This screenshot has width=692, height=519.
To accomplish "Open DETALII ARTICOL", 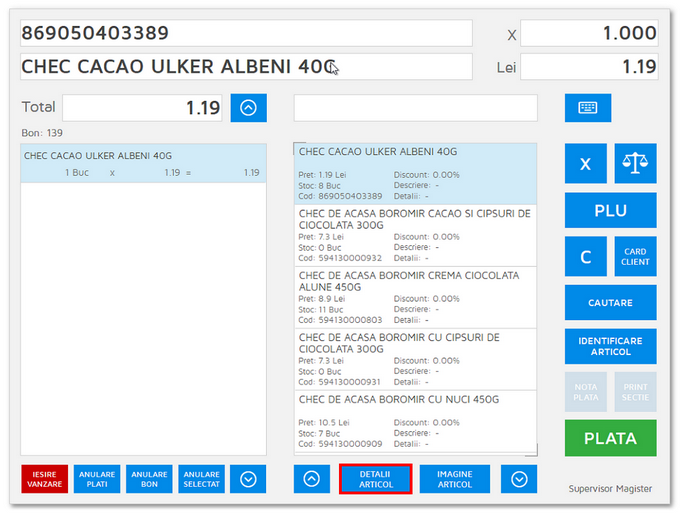I will (x=376, y=479).
